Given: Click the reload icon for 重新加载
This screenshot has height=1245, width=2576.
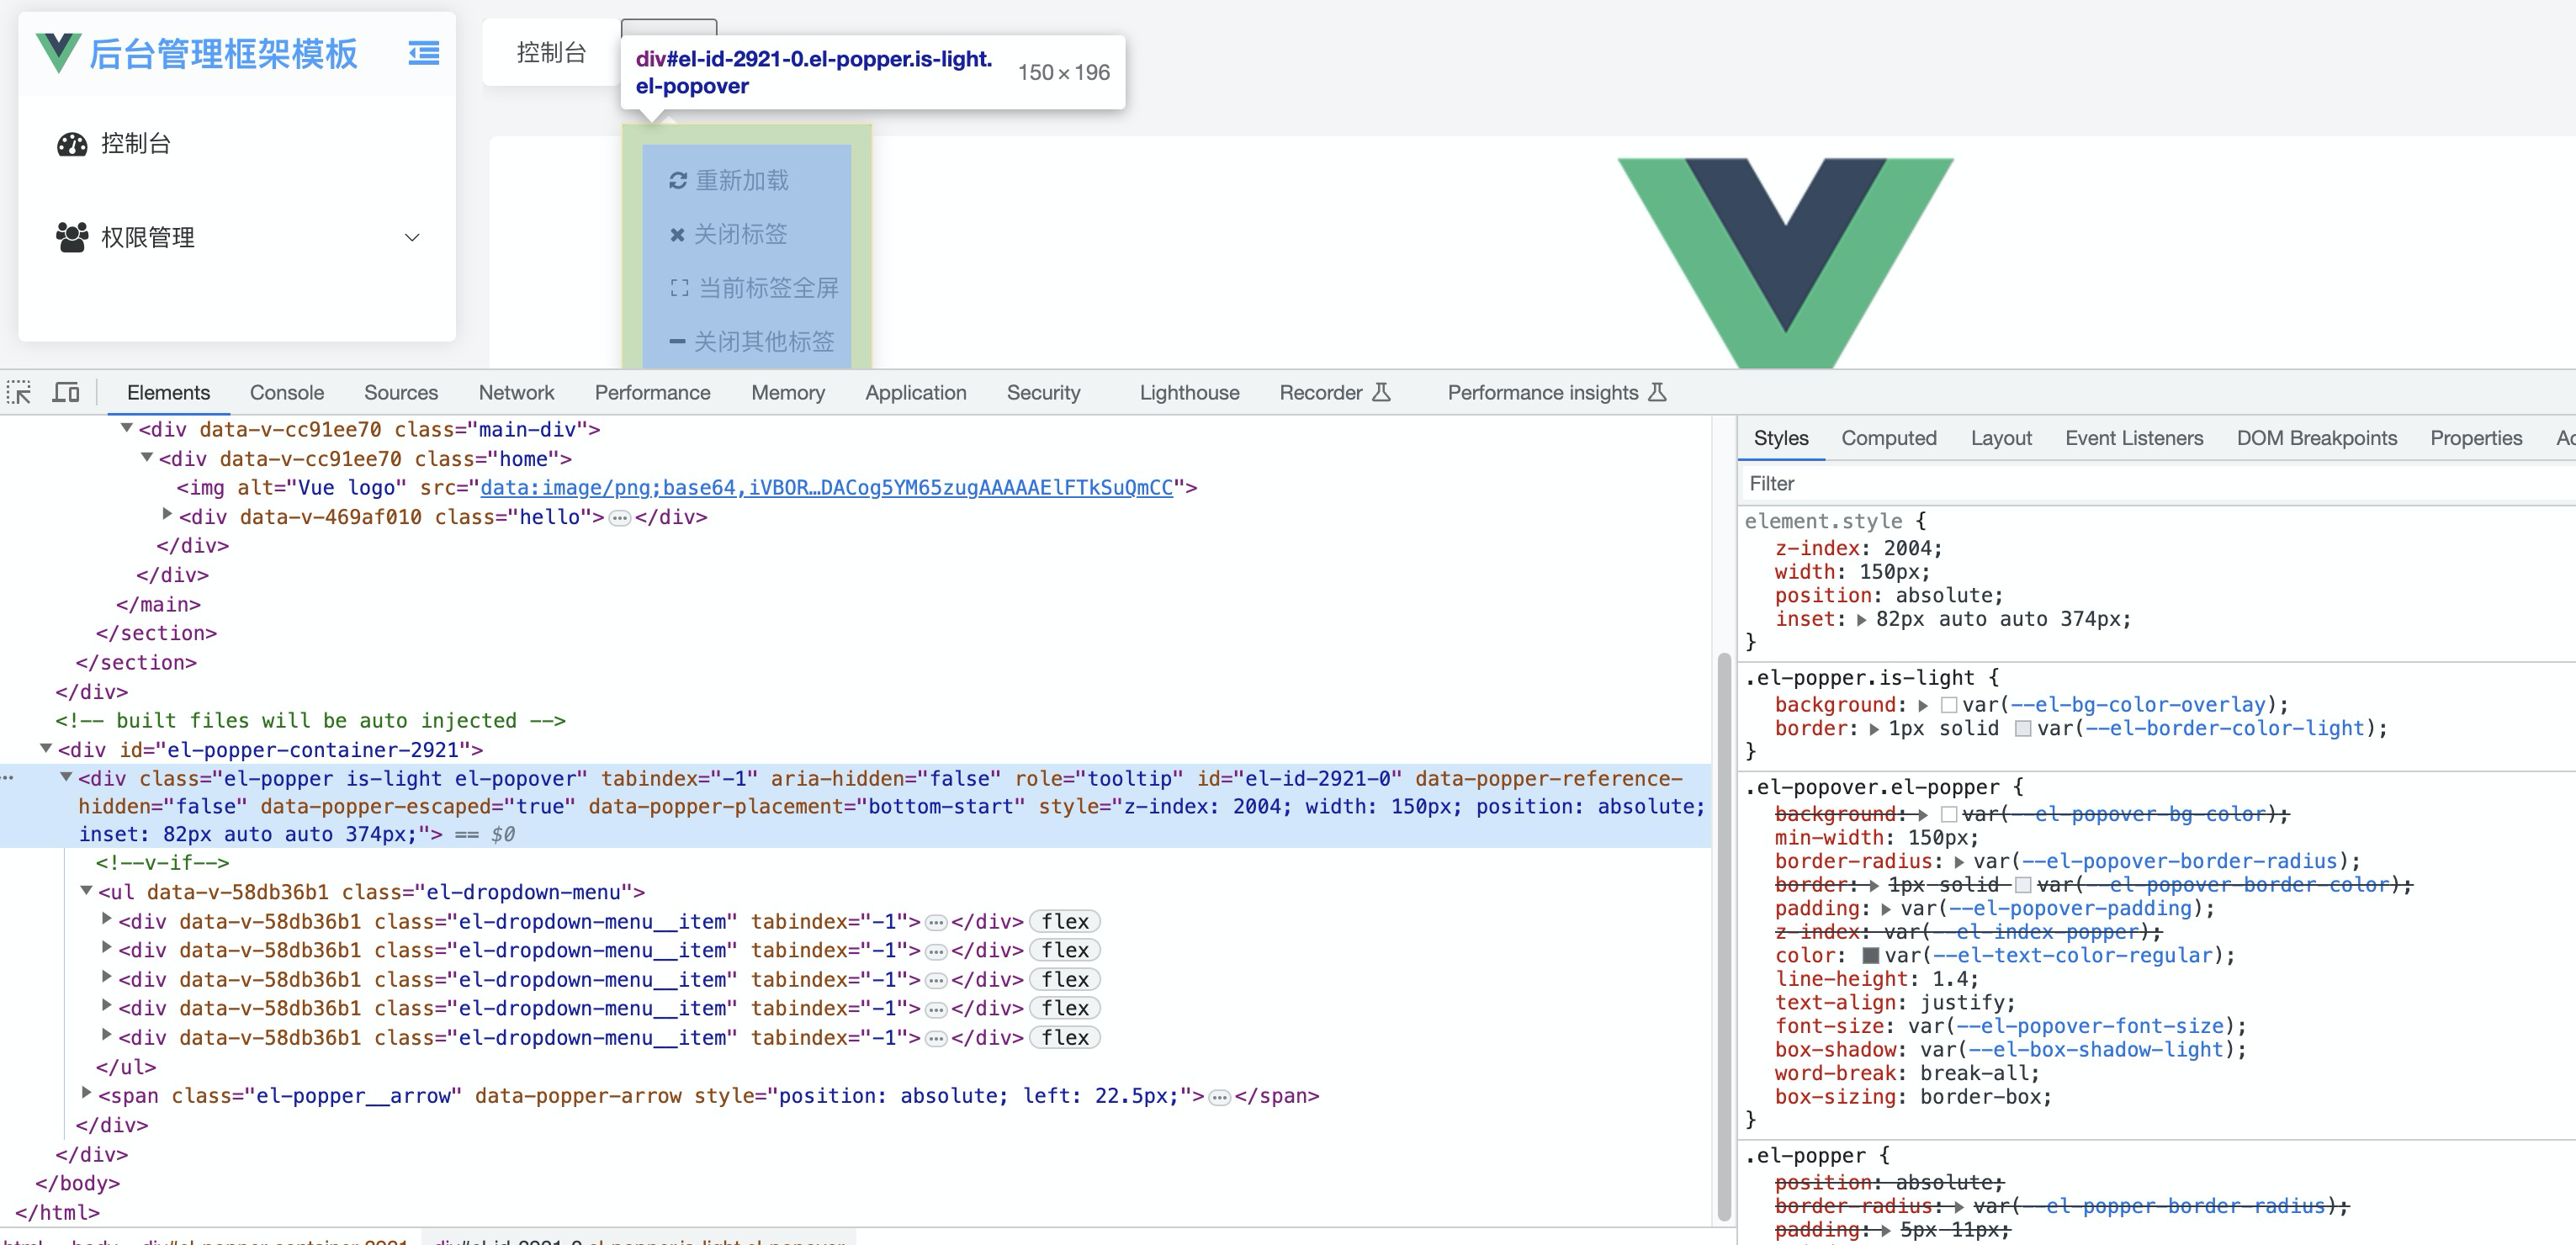Looking at the screenshot, I should pos(678,181).
